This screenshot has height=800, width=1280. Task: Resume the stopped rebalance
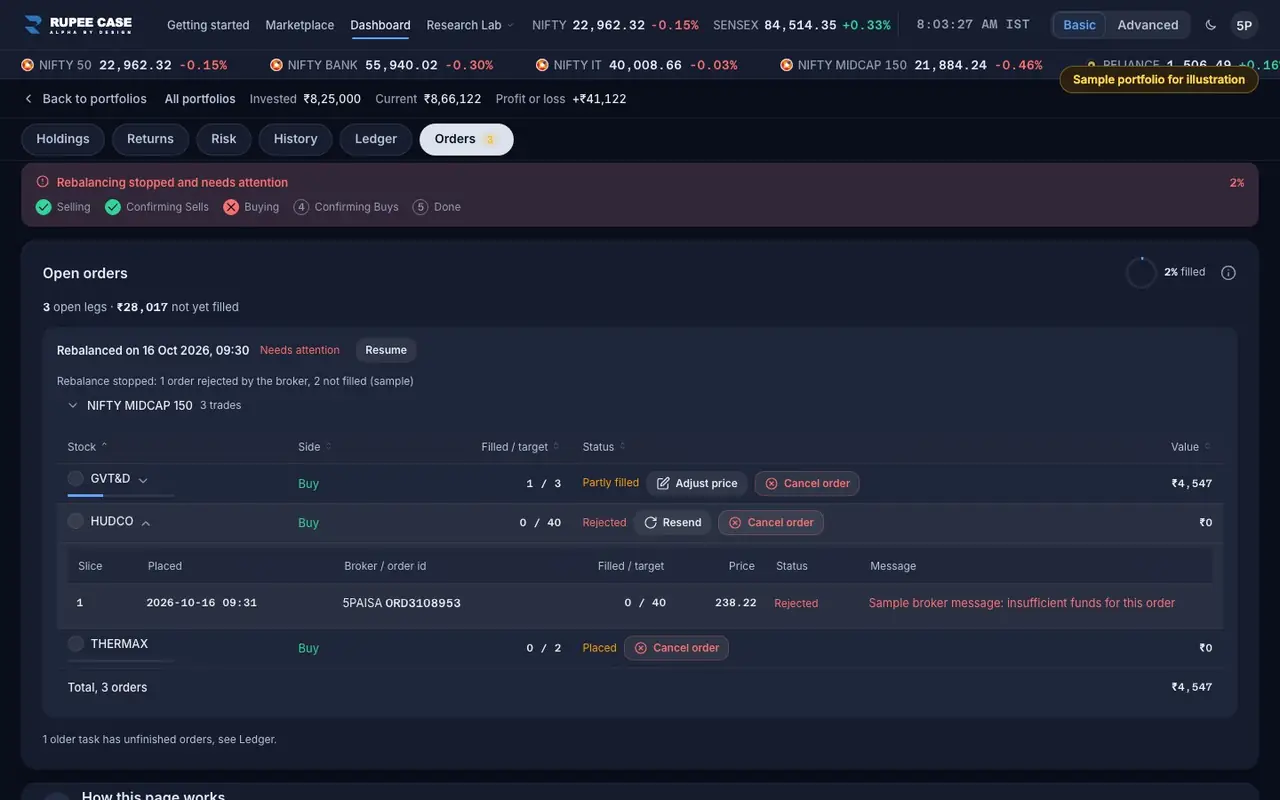386,350
